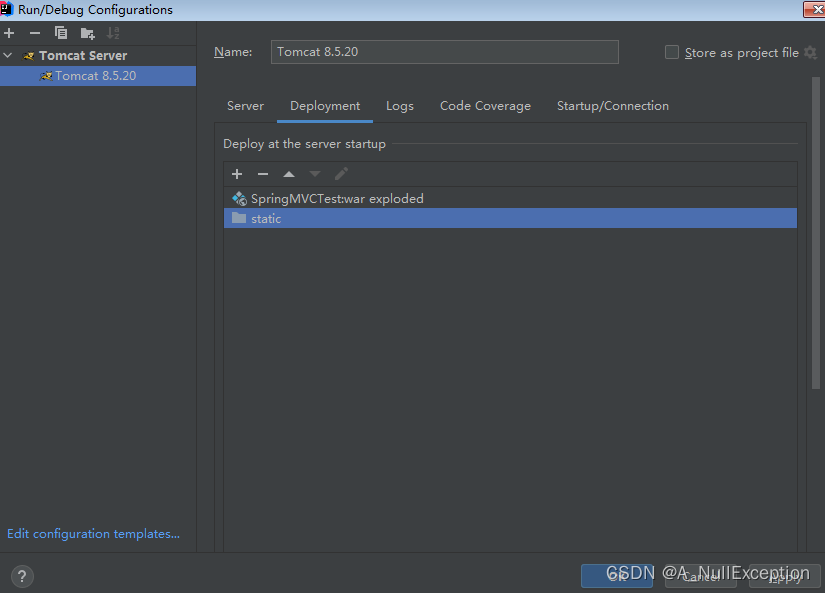Image resolution: width=825 pixels, height=593 pixels.
Task: Add a new run configuration
Action: [9, 33]
